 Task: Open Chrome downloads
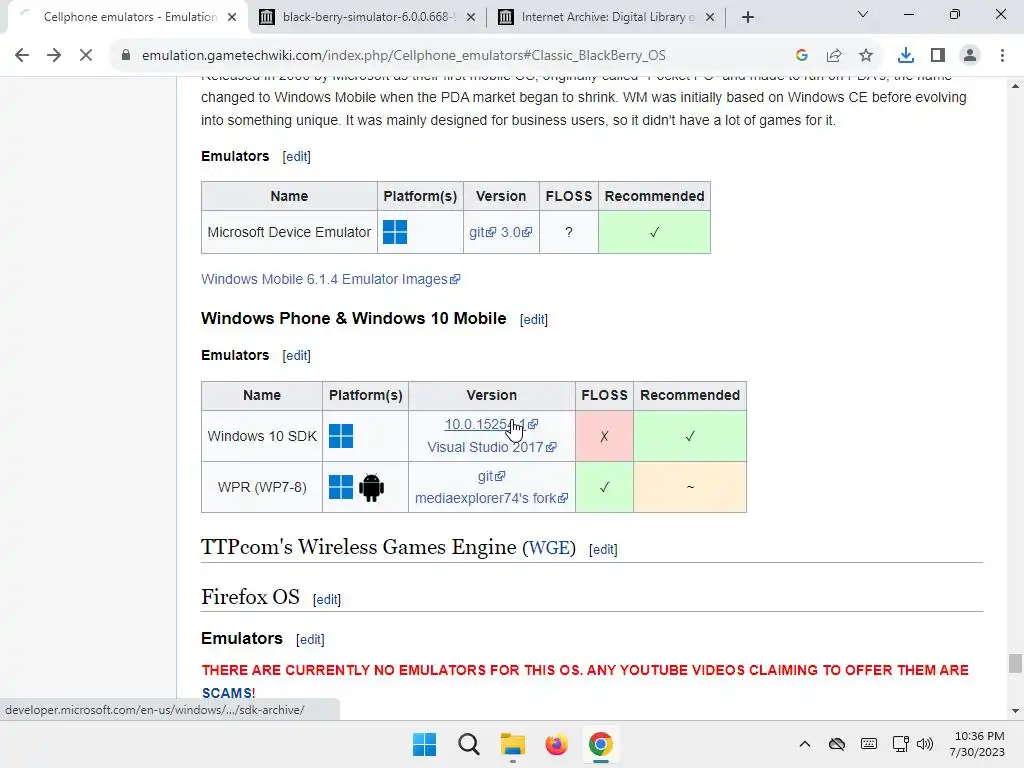906,56
